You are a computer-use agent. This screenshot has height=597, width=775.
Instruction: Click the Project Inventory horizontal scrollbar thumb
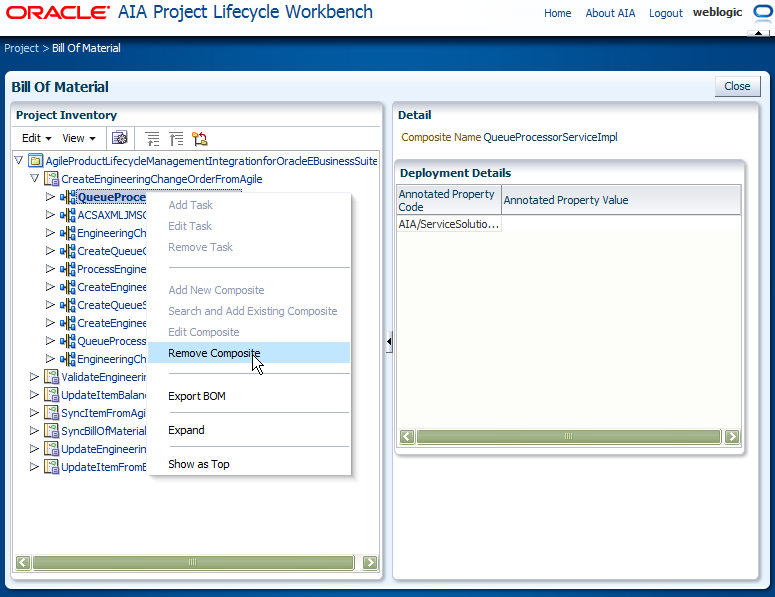click(193, 562)
